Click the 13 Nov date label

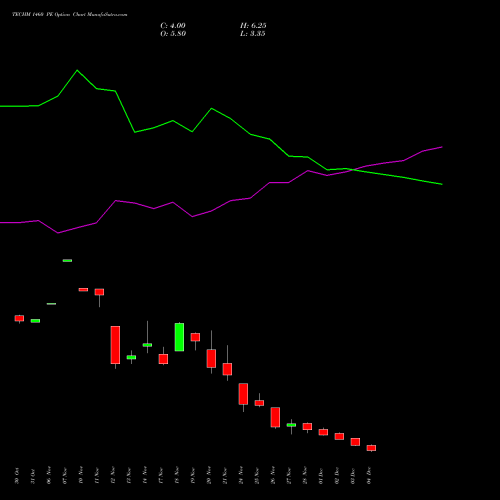click(129, 476)
